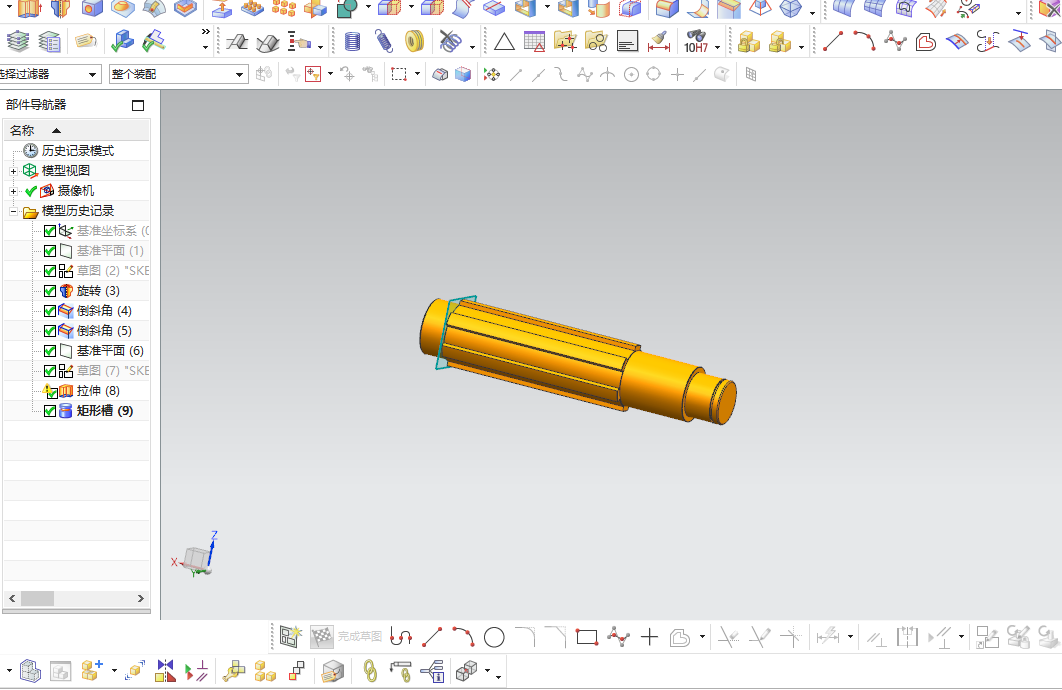Screen dimensions: 1062x690
Task: Select the Rectangle tool in sketch toolbar
Action: (587, 637)
